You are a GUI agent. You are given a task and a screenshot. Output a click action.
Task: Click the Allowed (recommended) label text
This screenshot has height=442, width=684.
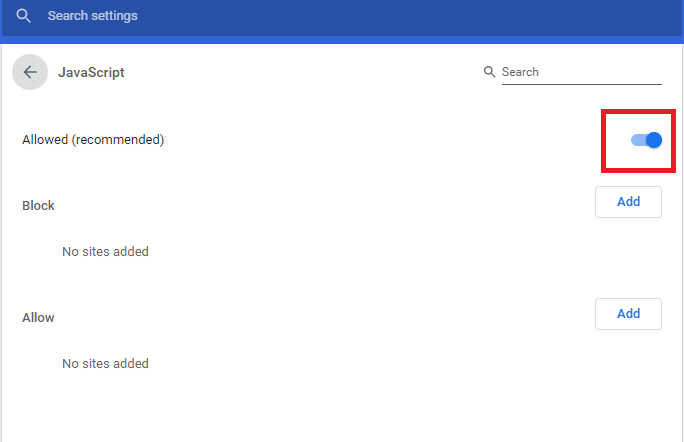point(93,140)
